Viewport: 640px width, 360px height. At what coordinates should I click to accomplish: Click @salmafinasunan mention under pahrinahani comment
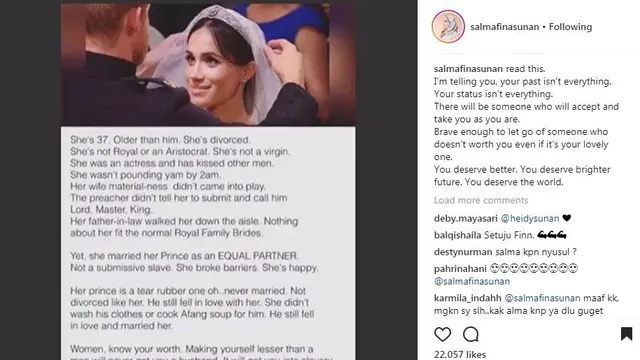point(472,281)
